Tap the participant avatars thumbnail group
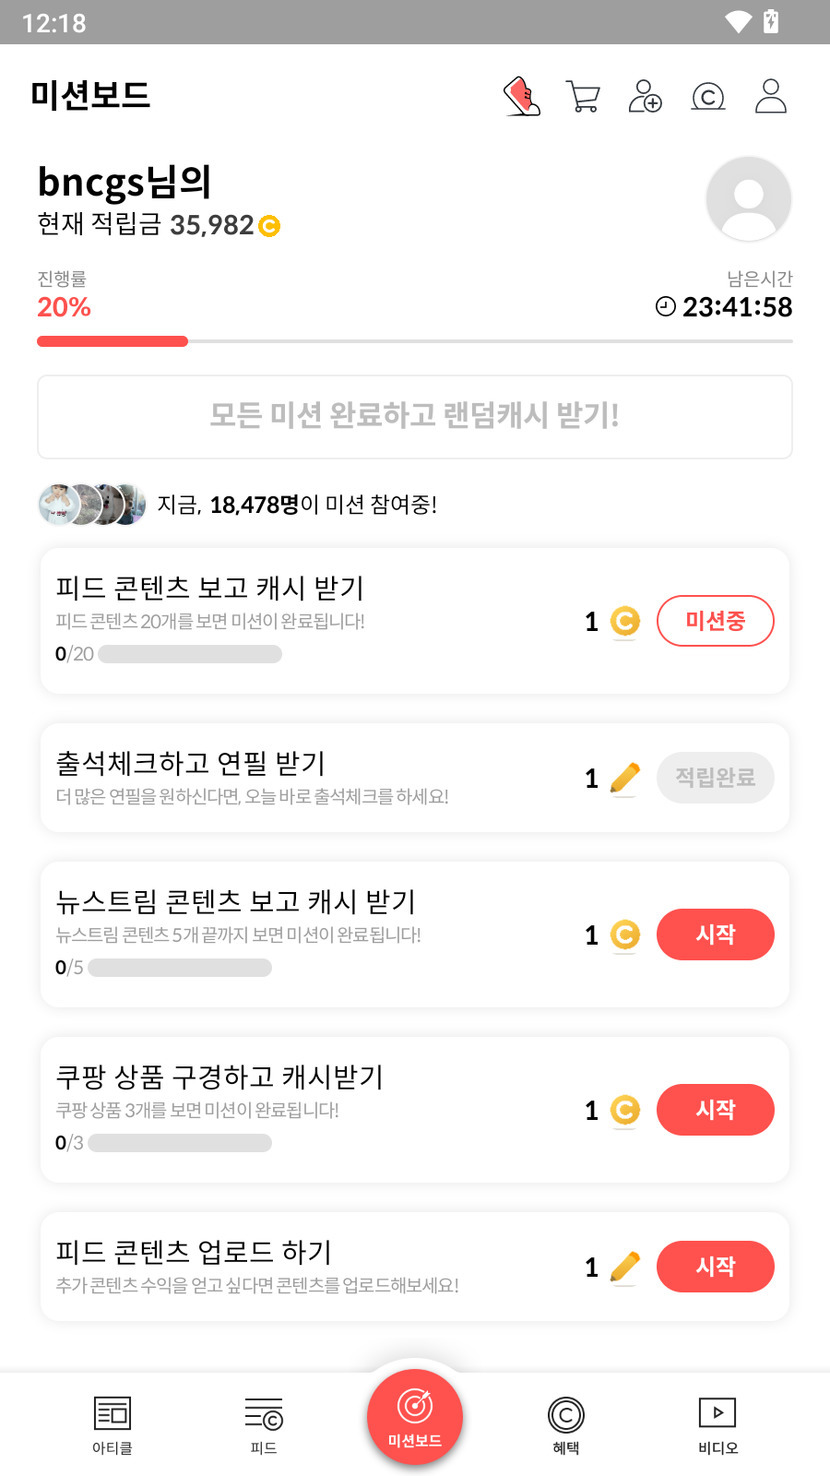830x1476 pixels. coord(92,505)
